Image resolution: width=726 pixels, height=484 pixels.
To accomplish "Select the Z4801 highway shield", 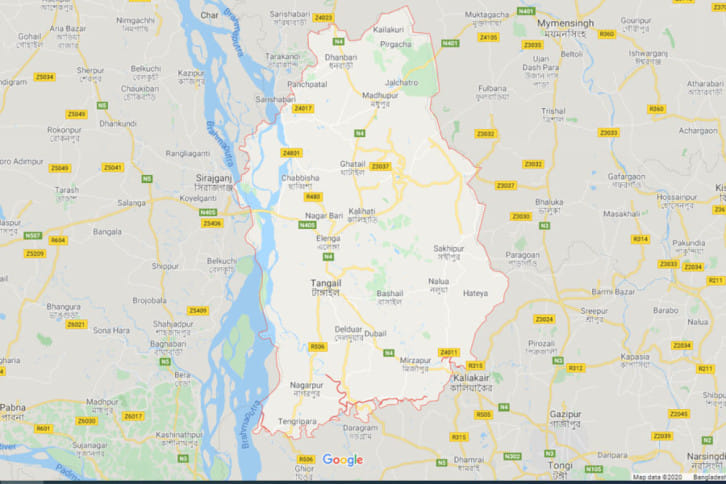I will (291, 153).
